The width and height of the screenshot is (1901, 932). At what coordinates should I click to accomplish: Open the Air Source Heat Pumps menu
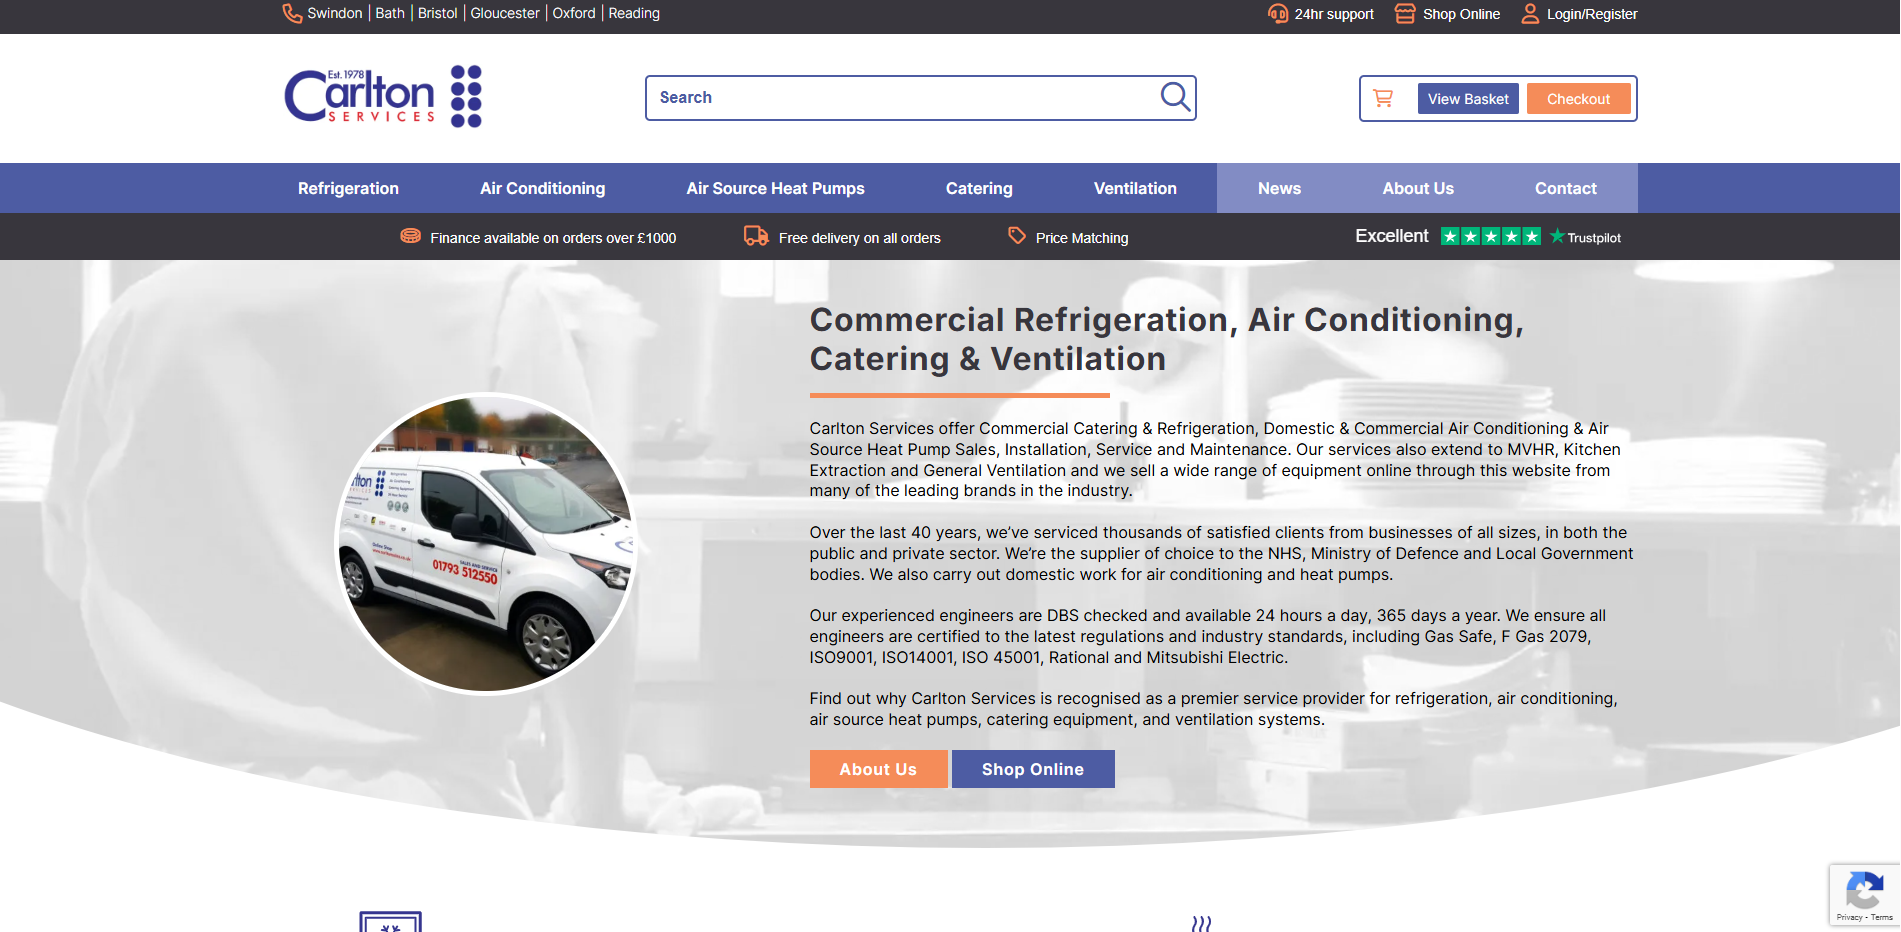click(775, 188)
